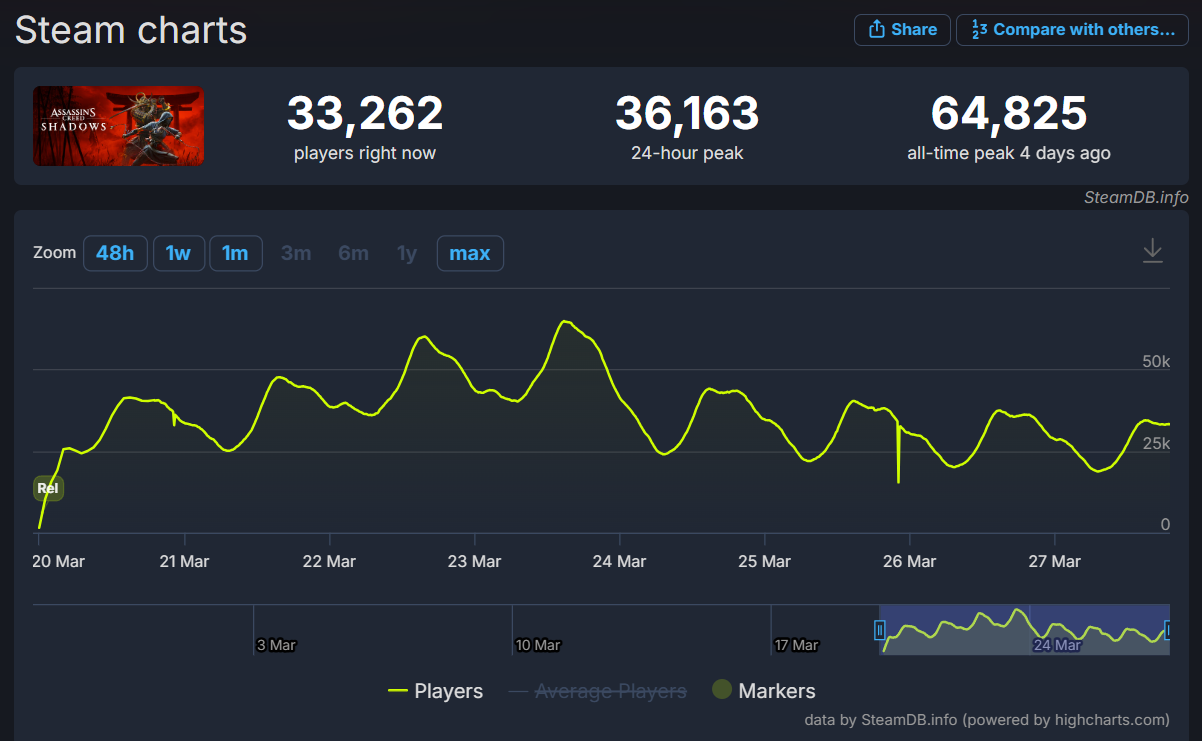The height and width of the screenshot is (741, 1202).
Task: Click the highlighted navigator selection window
Action: 1024,629
